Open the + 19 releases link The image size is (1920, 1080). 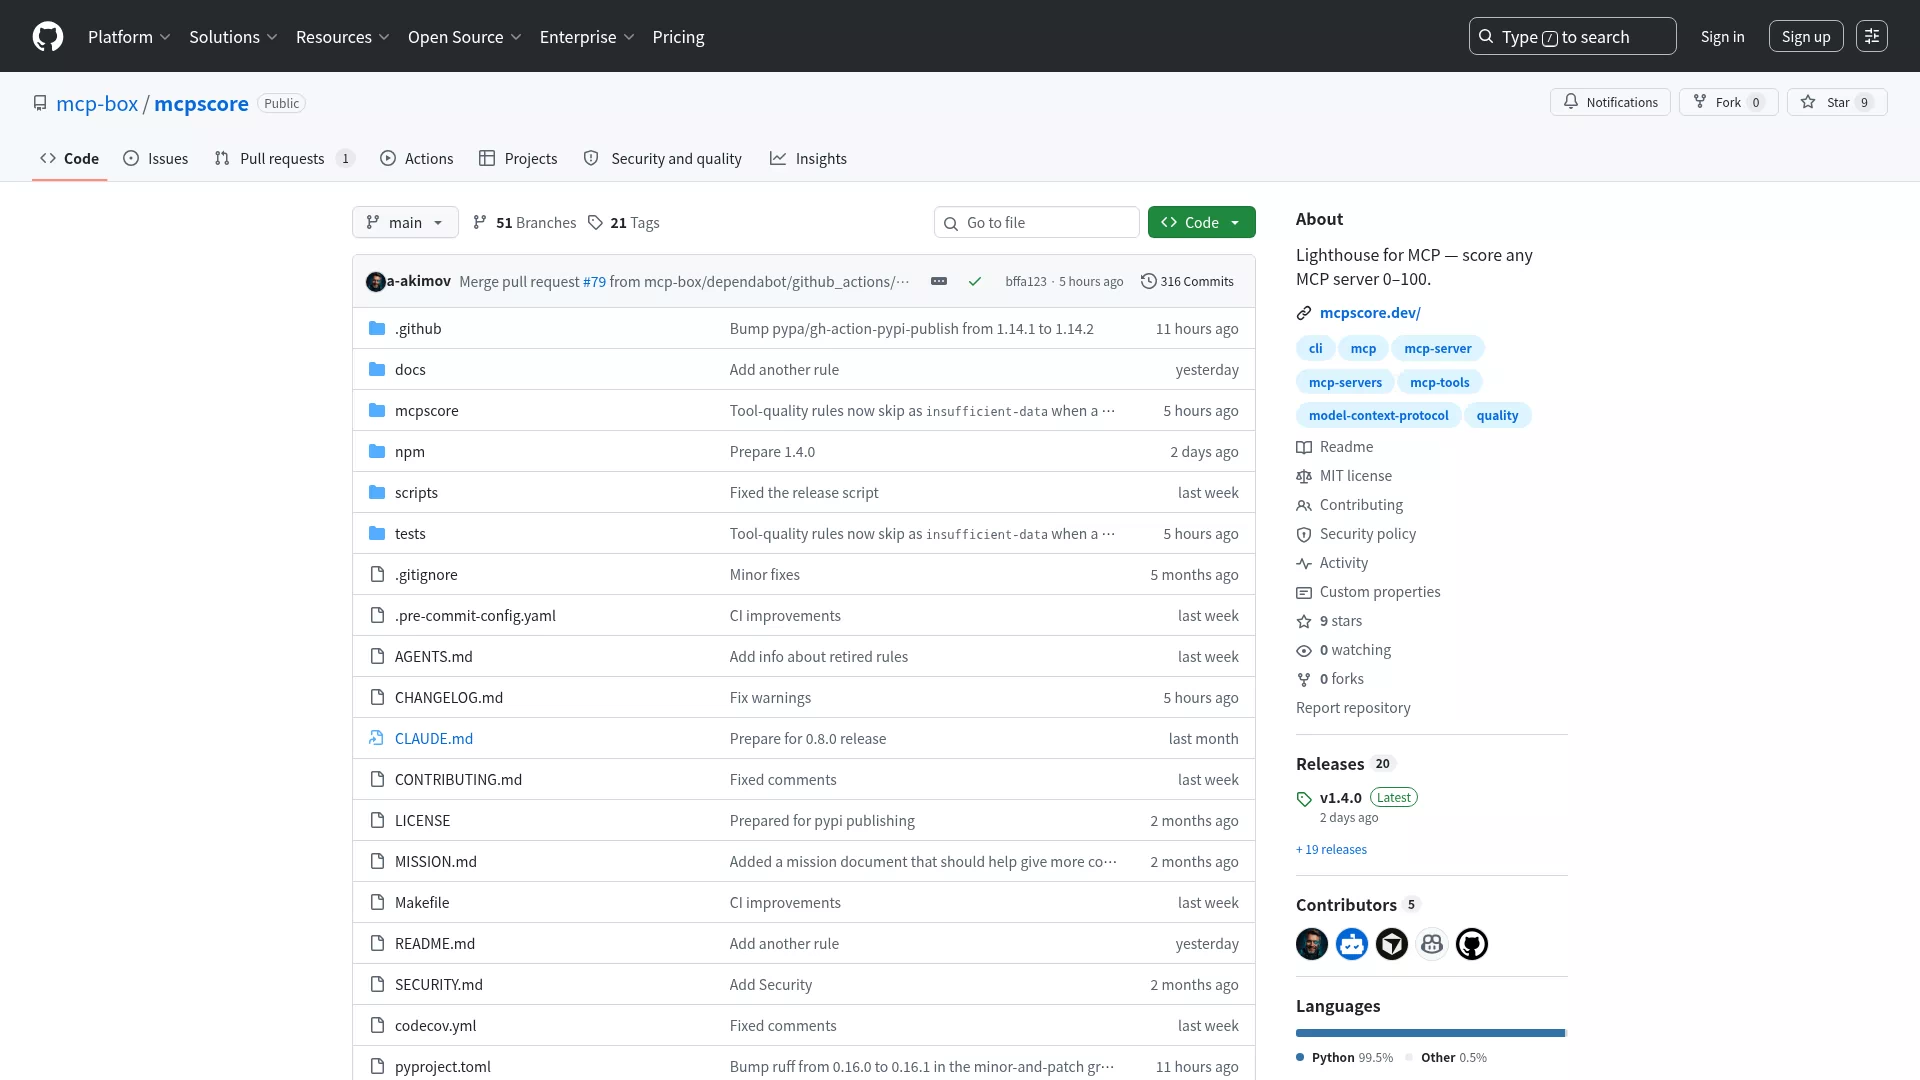(x=1331, y=850)
